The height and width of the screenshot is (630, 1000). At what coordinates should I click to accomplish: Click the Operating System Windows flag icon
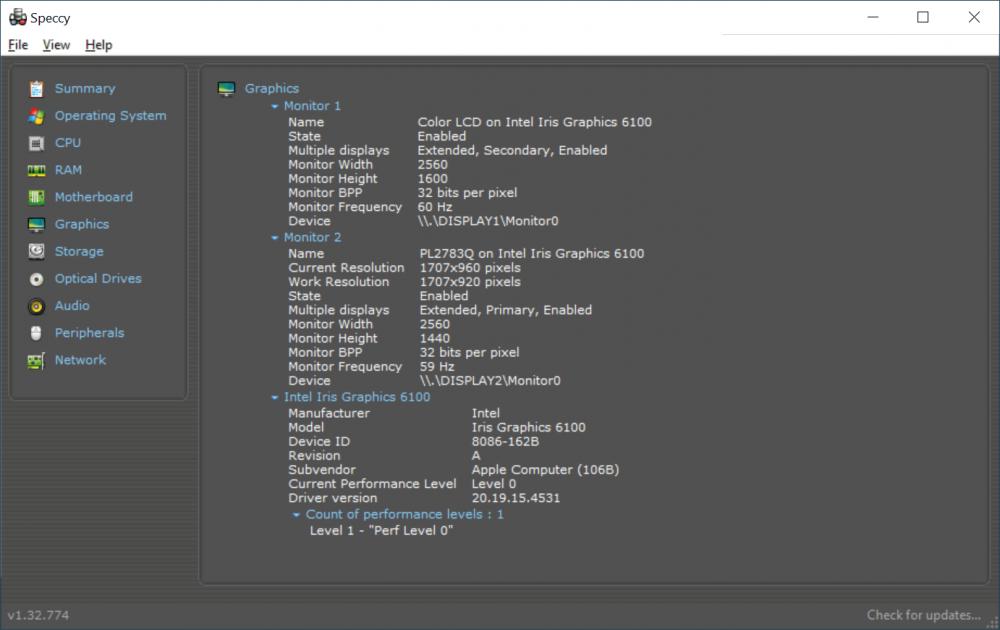pyautogui.click(x=36, y=116)
